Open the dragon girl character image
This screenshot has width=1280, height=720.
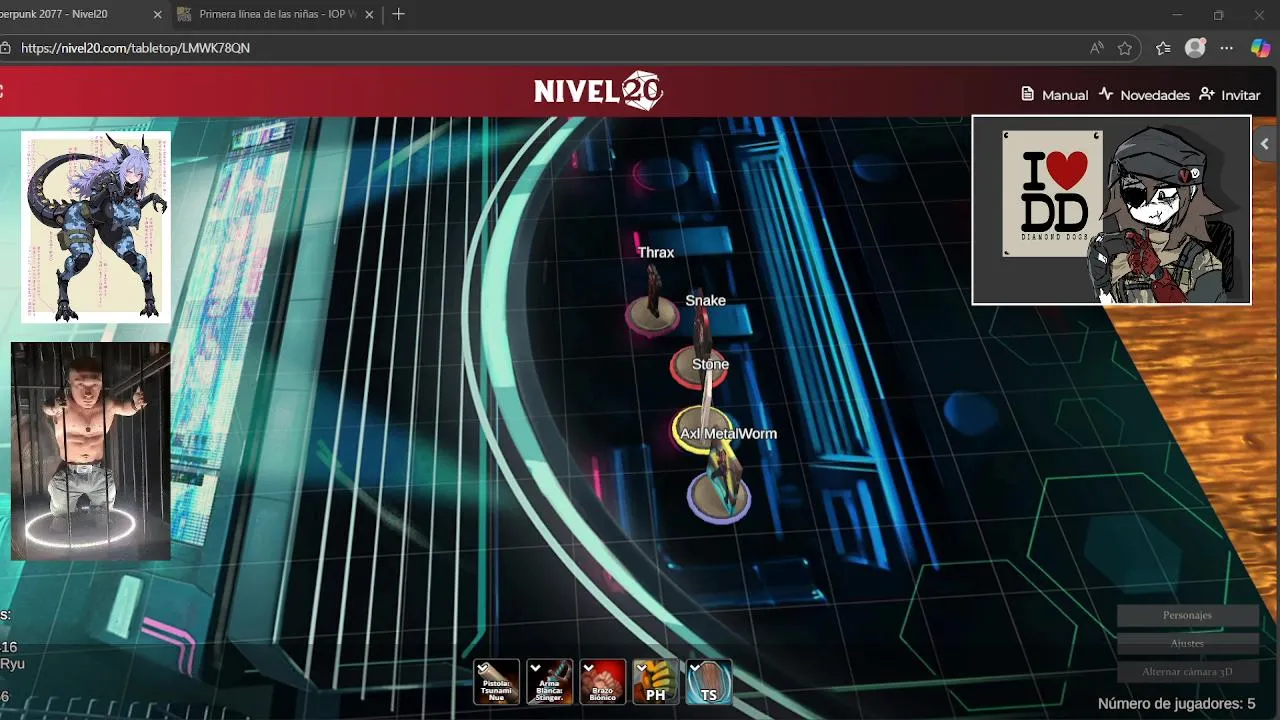tap(96, 227)
